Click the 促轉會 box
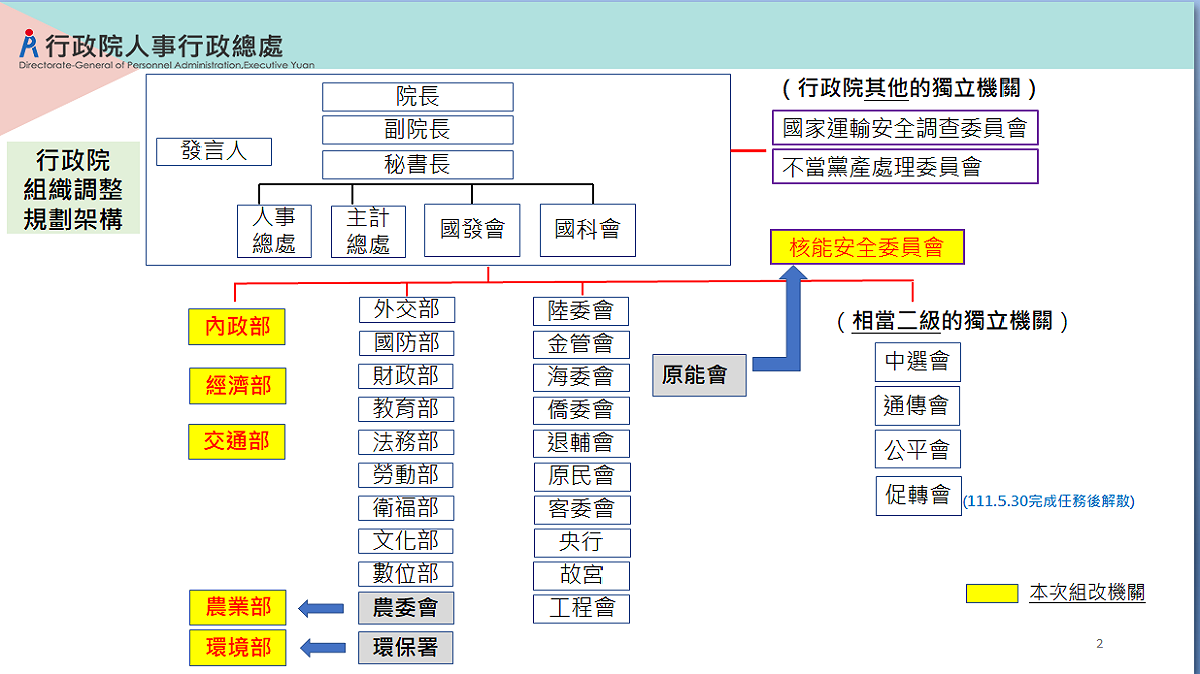 917,494
